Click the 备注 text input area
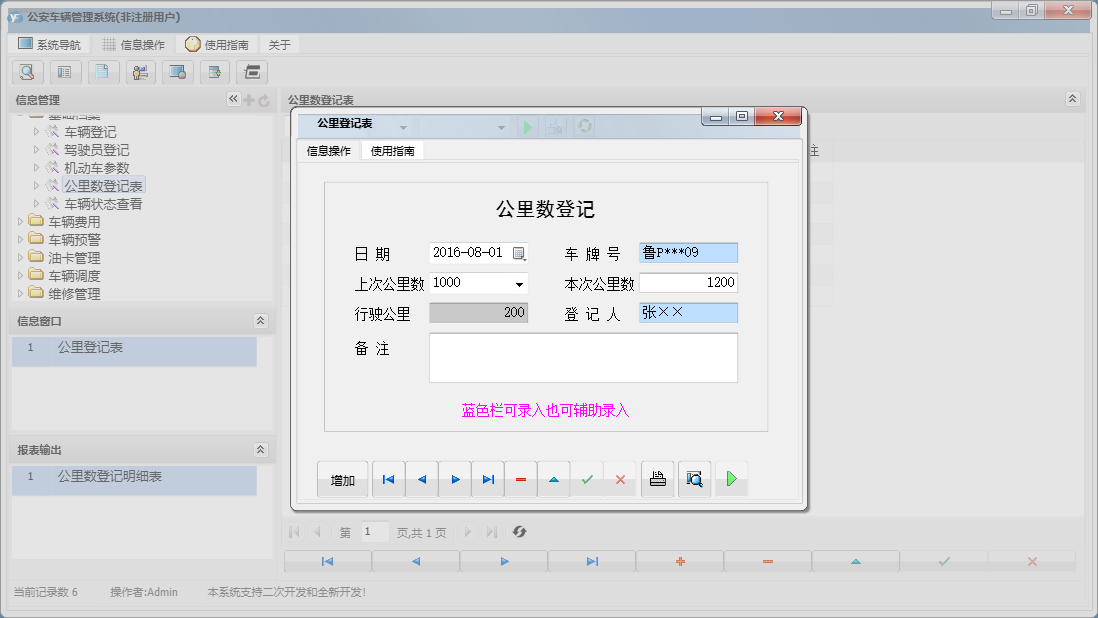1098x618 pixels. coord(583,357)
